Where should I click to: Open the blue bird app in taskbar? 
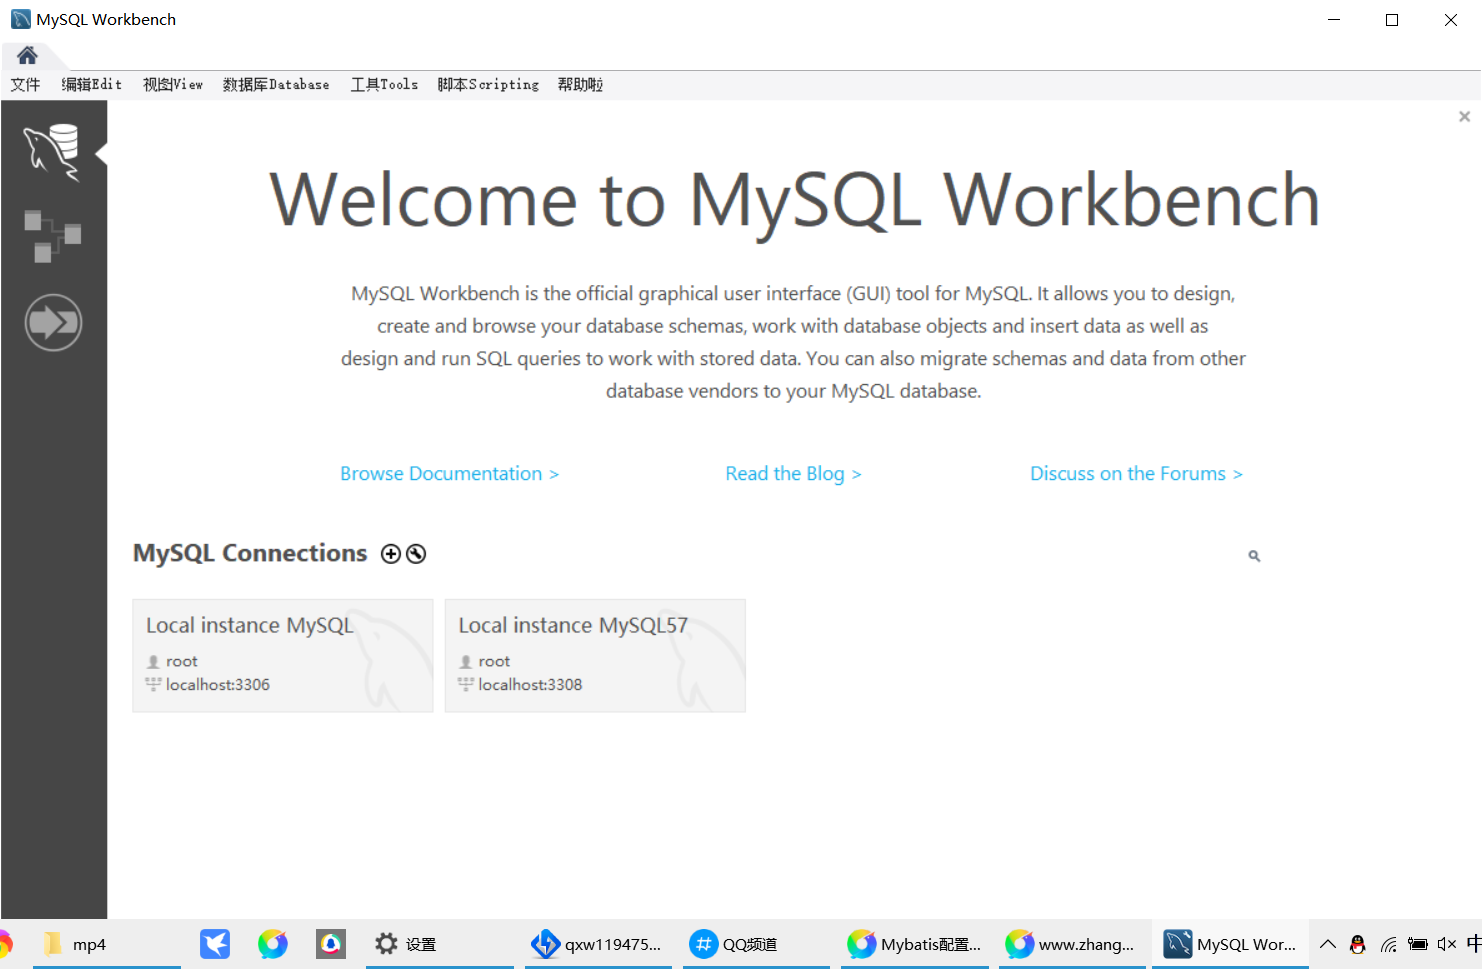point(215,944)
